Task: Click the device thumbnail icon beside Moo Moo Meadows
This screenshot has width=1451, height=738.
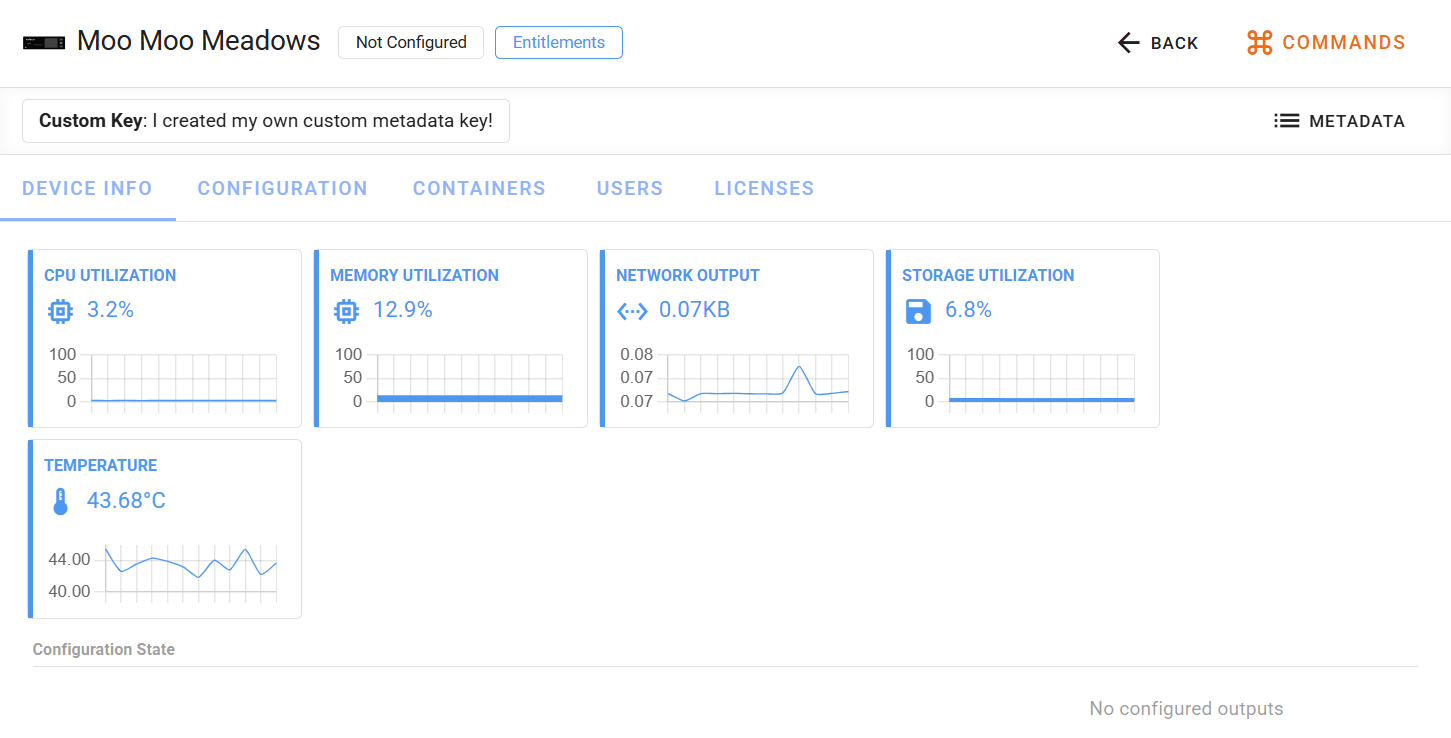Action: 44,42
